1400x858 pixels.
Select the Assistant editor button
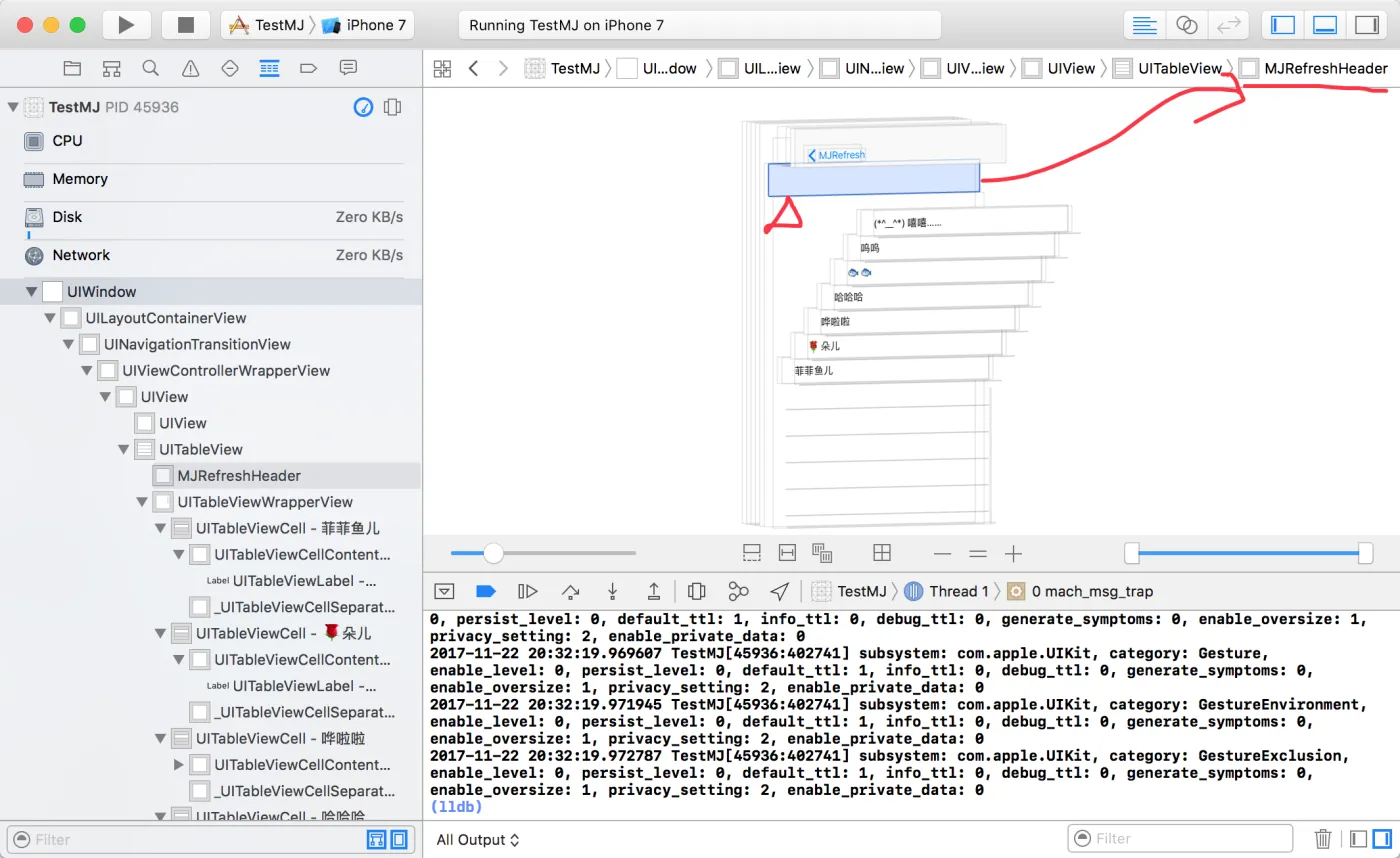(1186, 25)
